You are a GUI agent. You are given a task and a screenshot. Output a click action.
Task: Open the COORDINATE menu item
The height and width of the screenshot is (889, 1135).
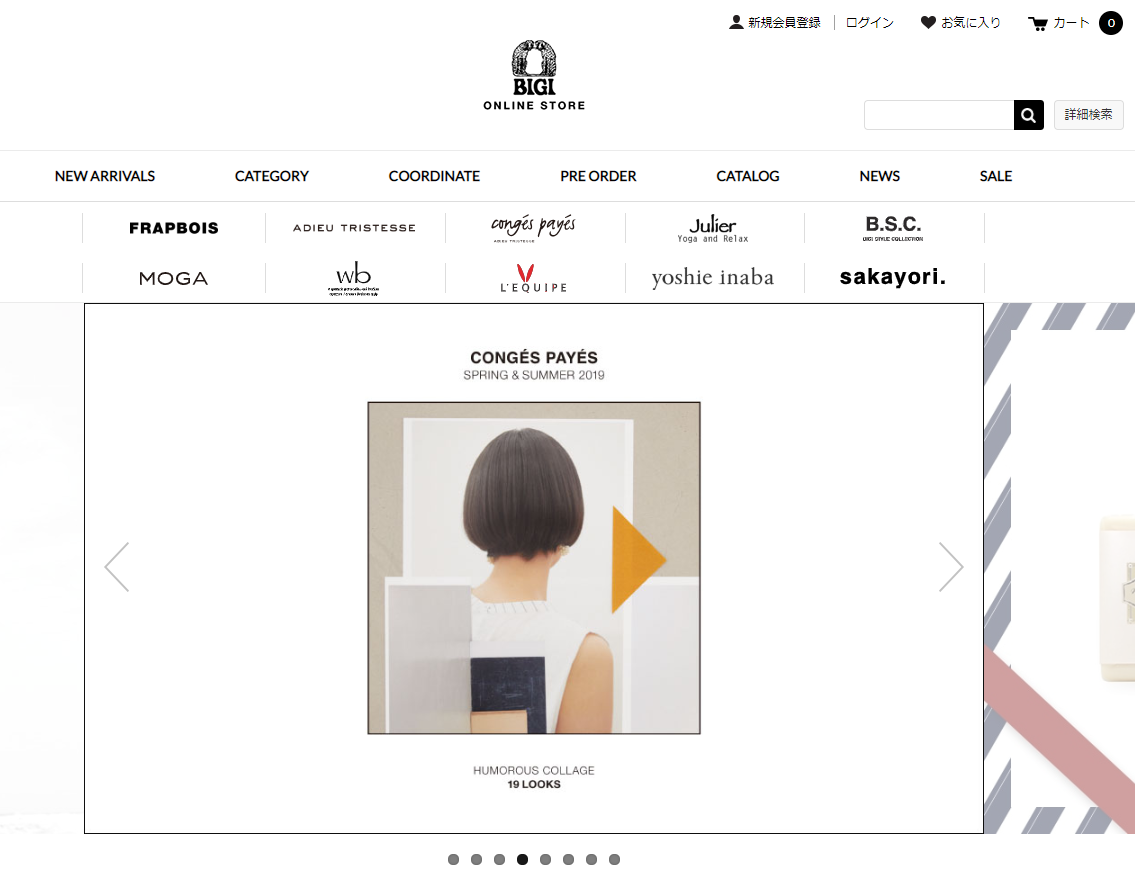tap(434, 176)
